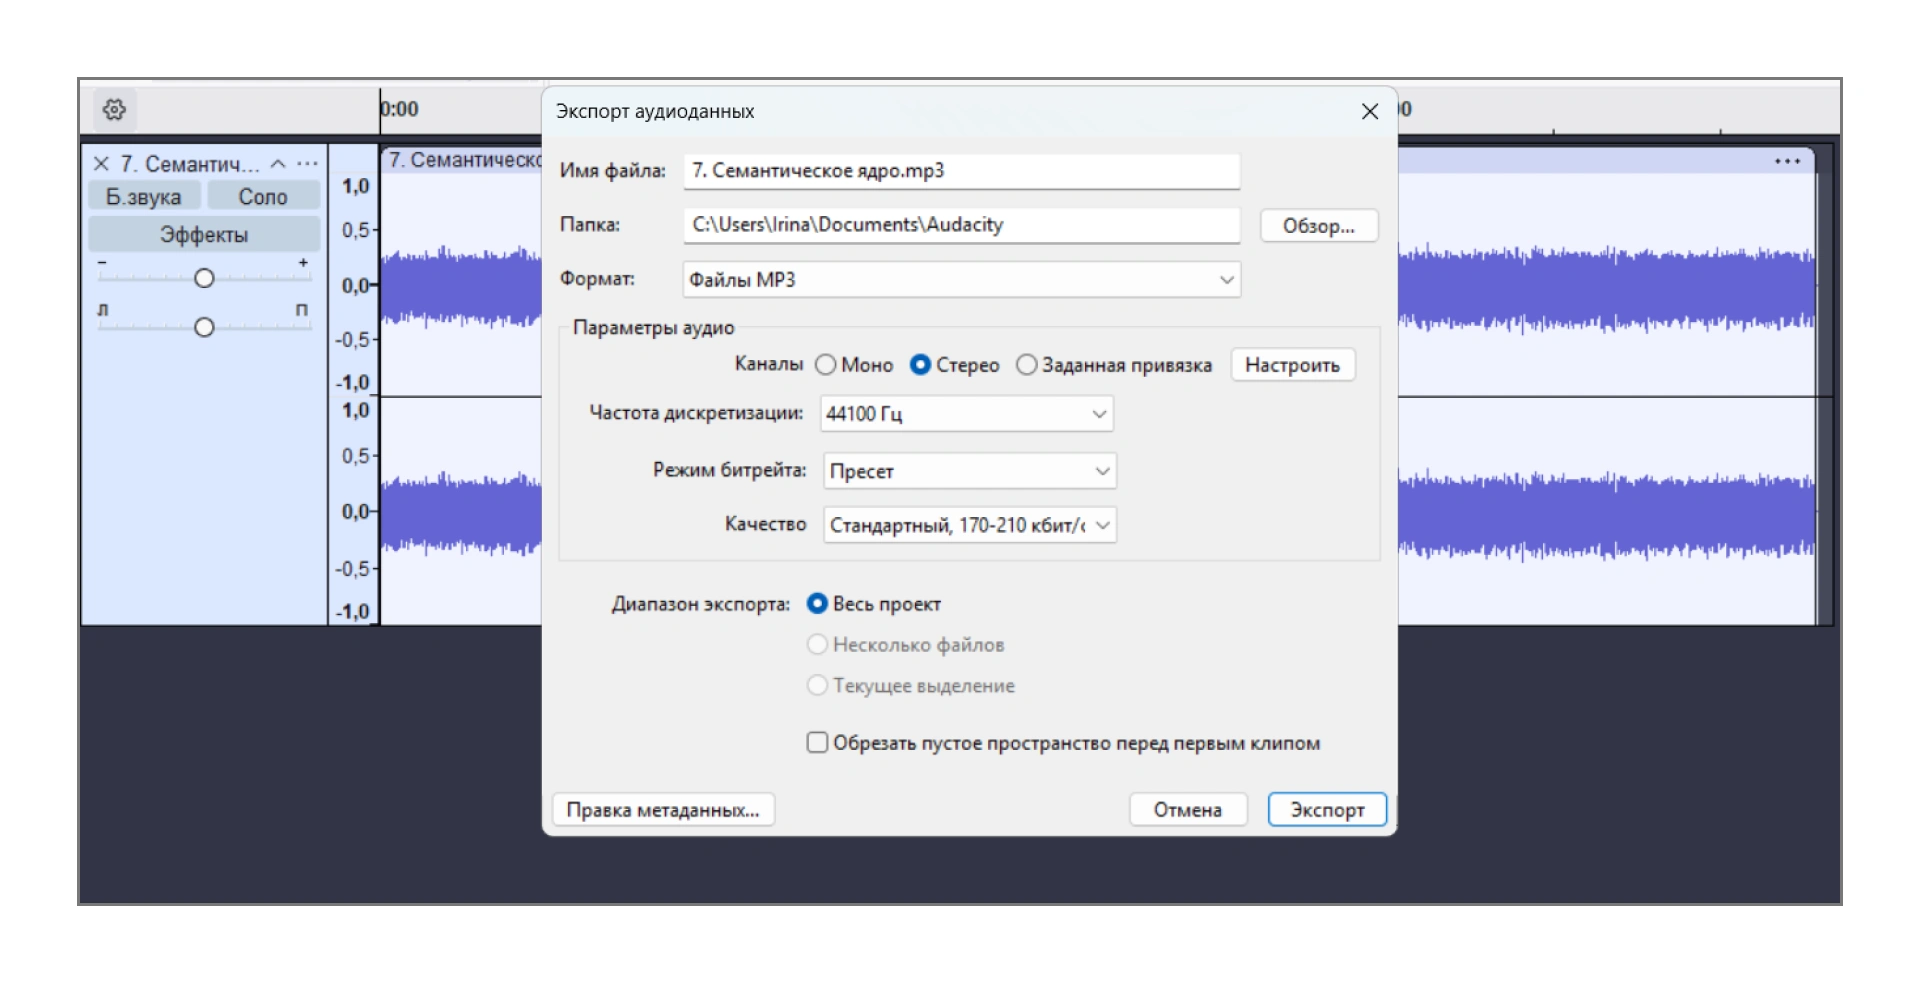Expand the Quality dropdown list

pyautogui.click(x=969, y=525)
